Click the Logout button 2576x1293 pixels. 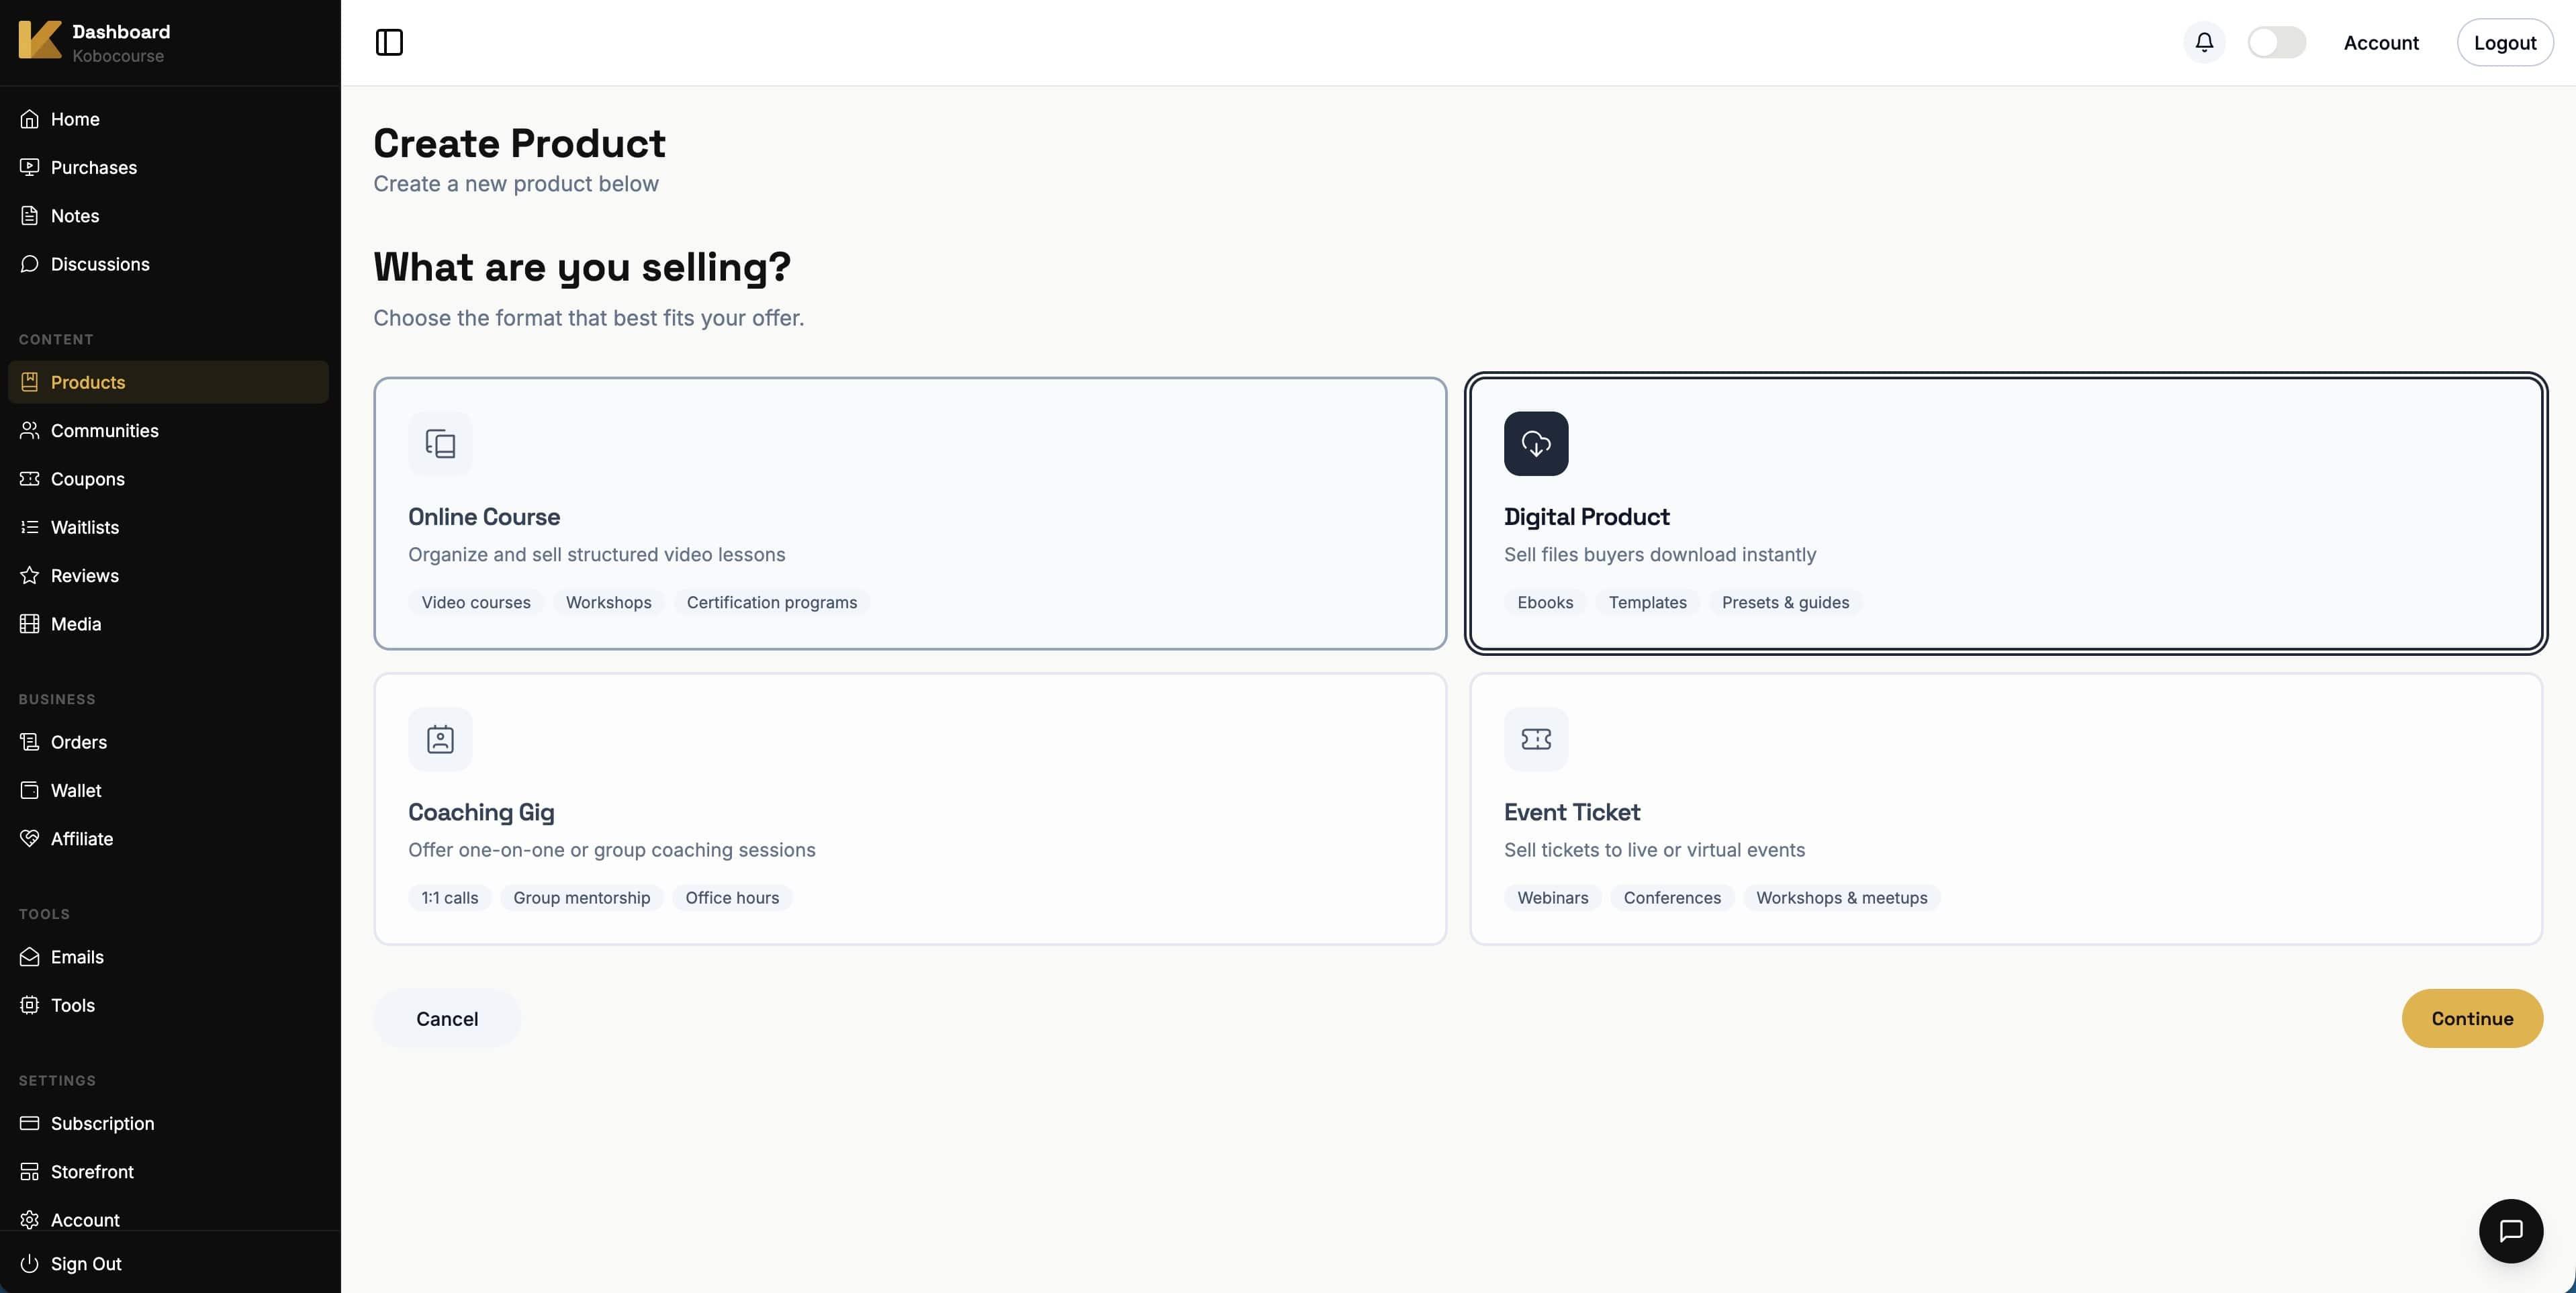(2504, 43)
